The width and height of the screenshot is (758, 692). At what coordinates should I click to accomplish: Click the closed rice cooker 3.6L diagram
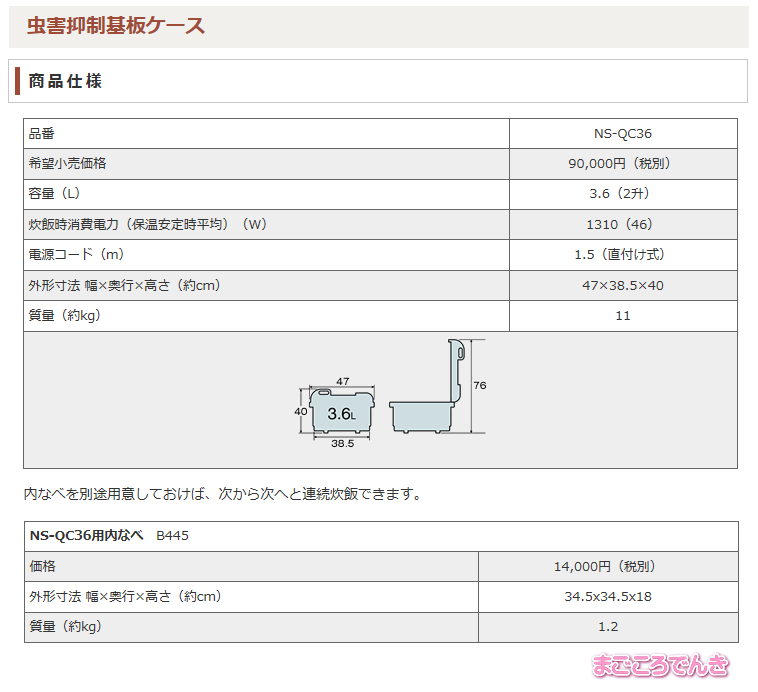tap(342, 410)
